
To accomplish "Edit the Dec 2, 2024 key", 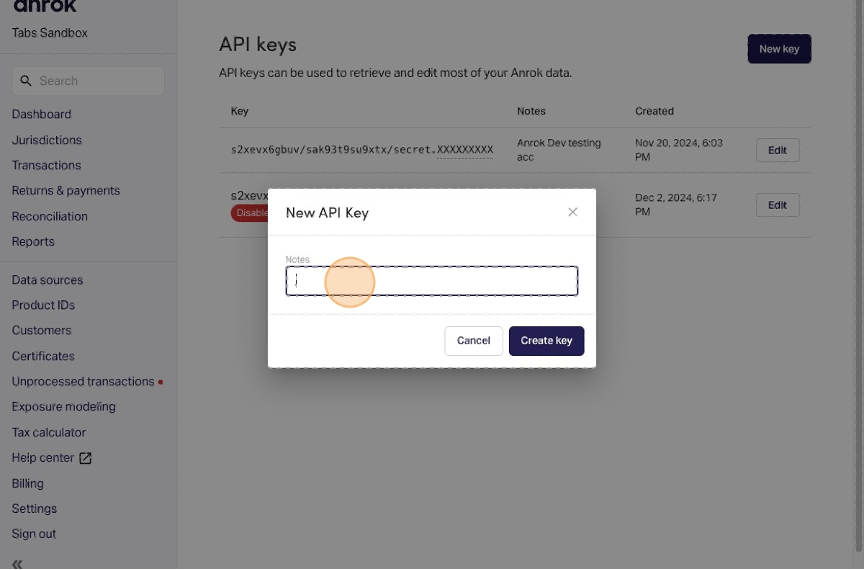I will 777,205.
